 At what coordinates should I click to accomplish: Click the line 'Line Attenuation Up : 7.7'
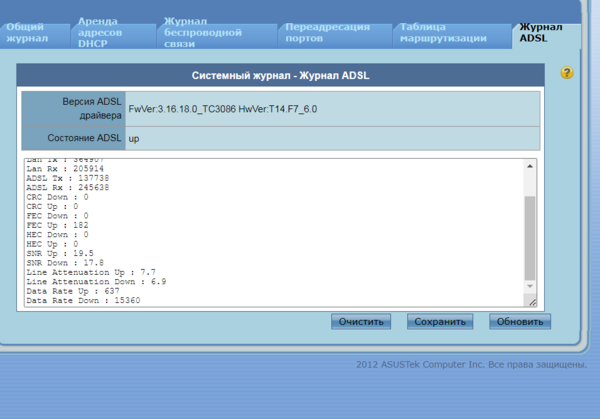click(91, 272)
